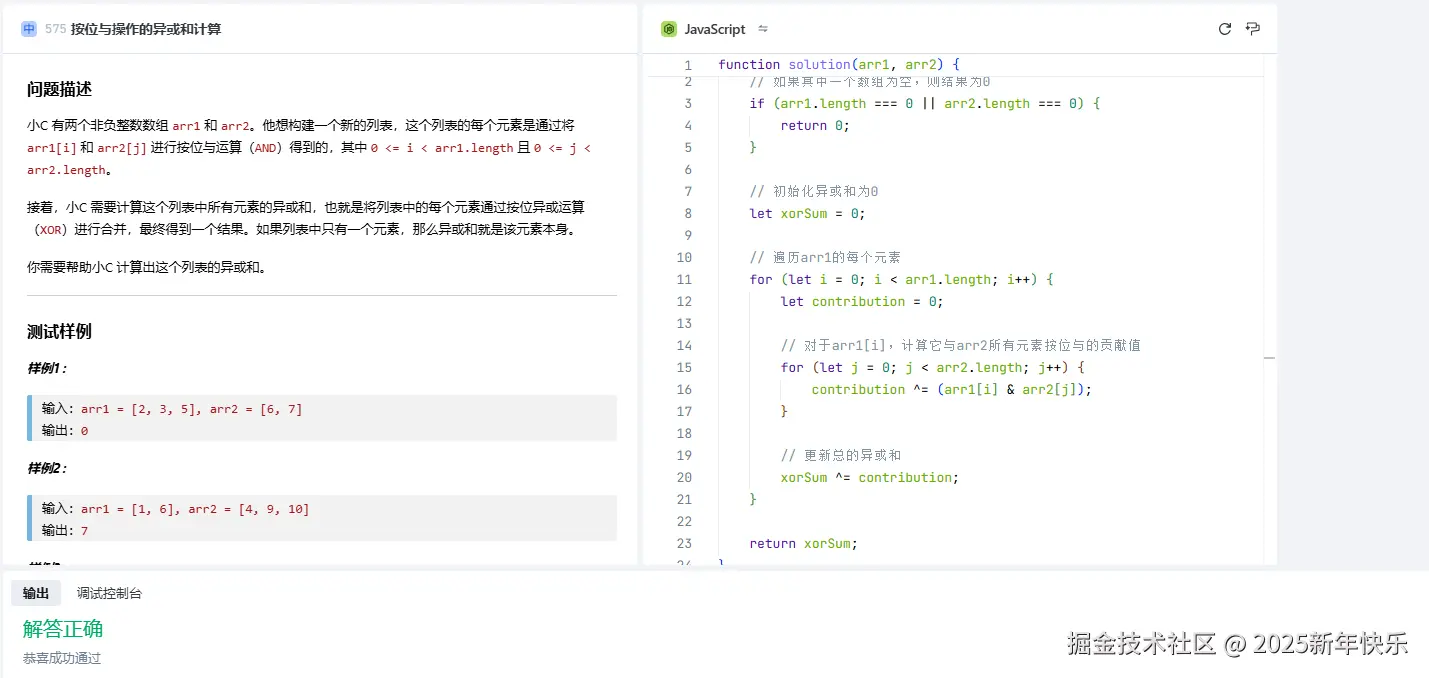The width and height of the screenshot is (1429, 678).
Task: Open the 调试控制台 tab
Action: pos(109,593)
